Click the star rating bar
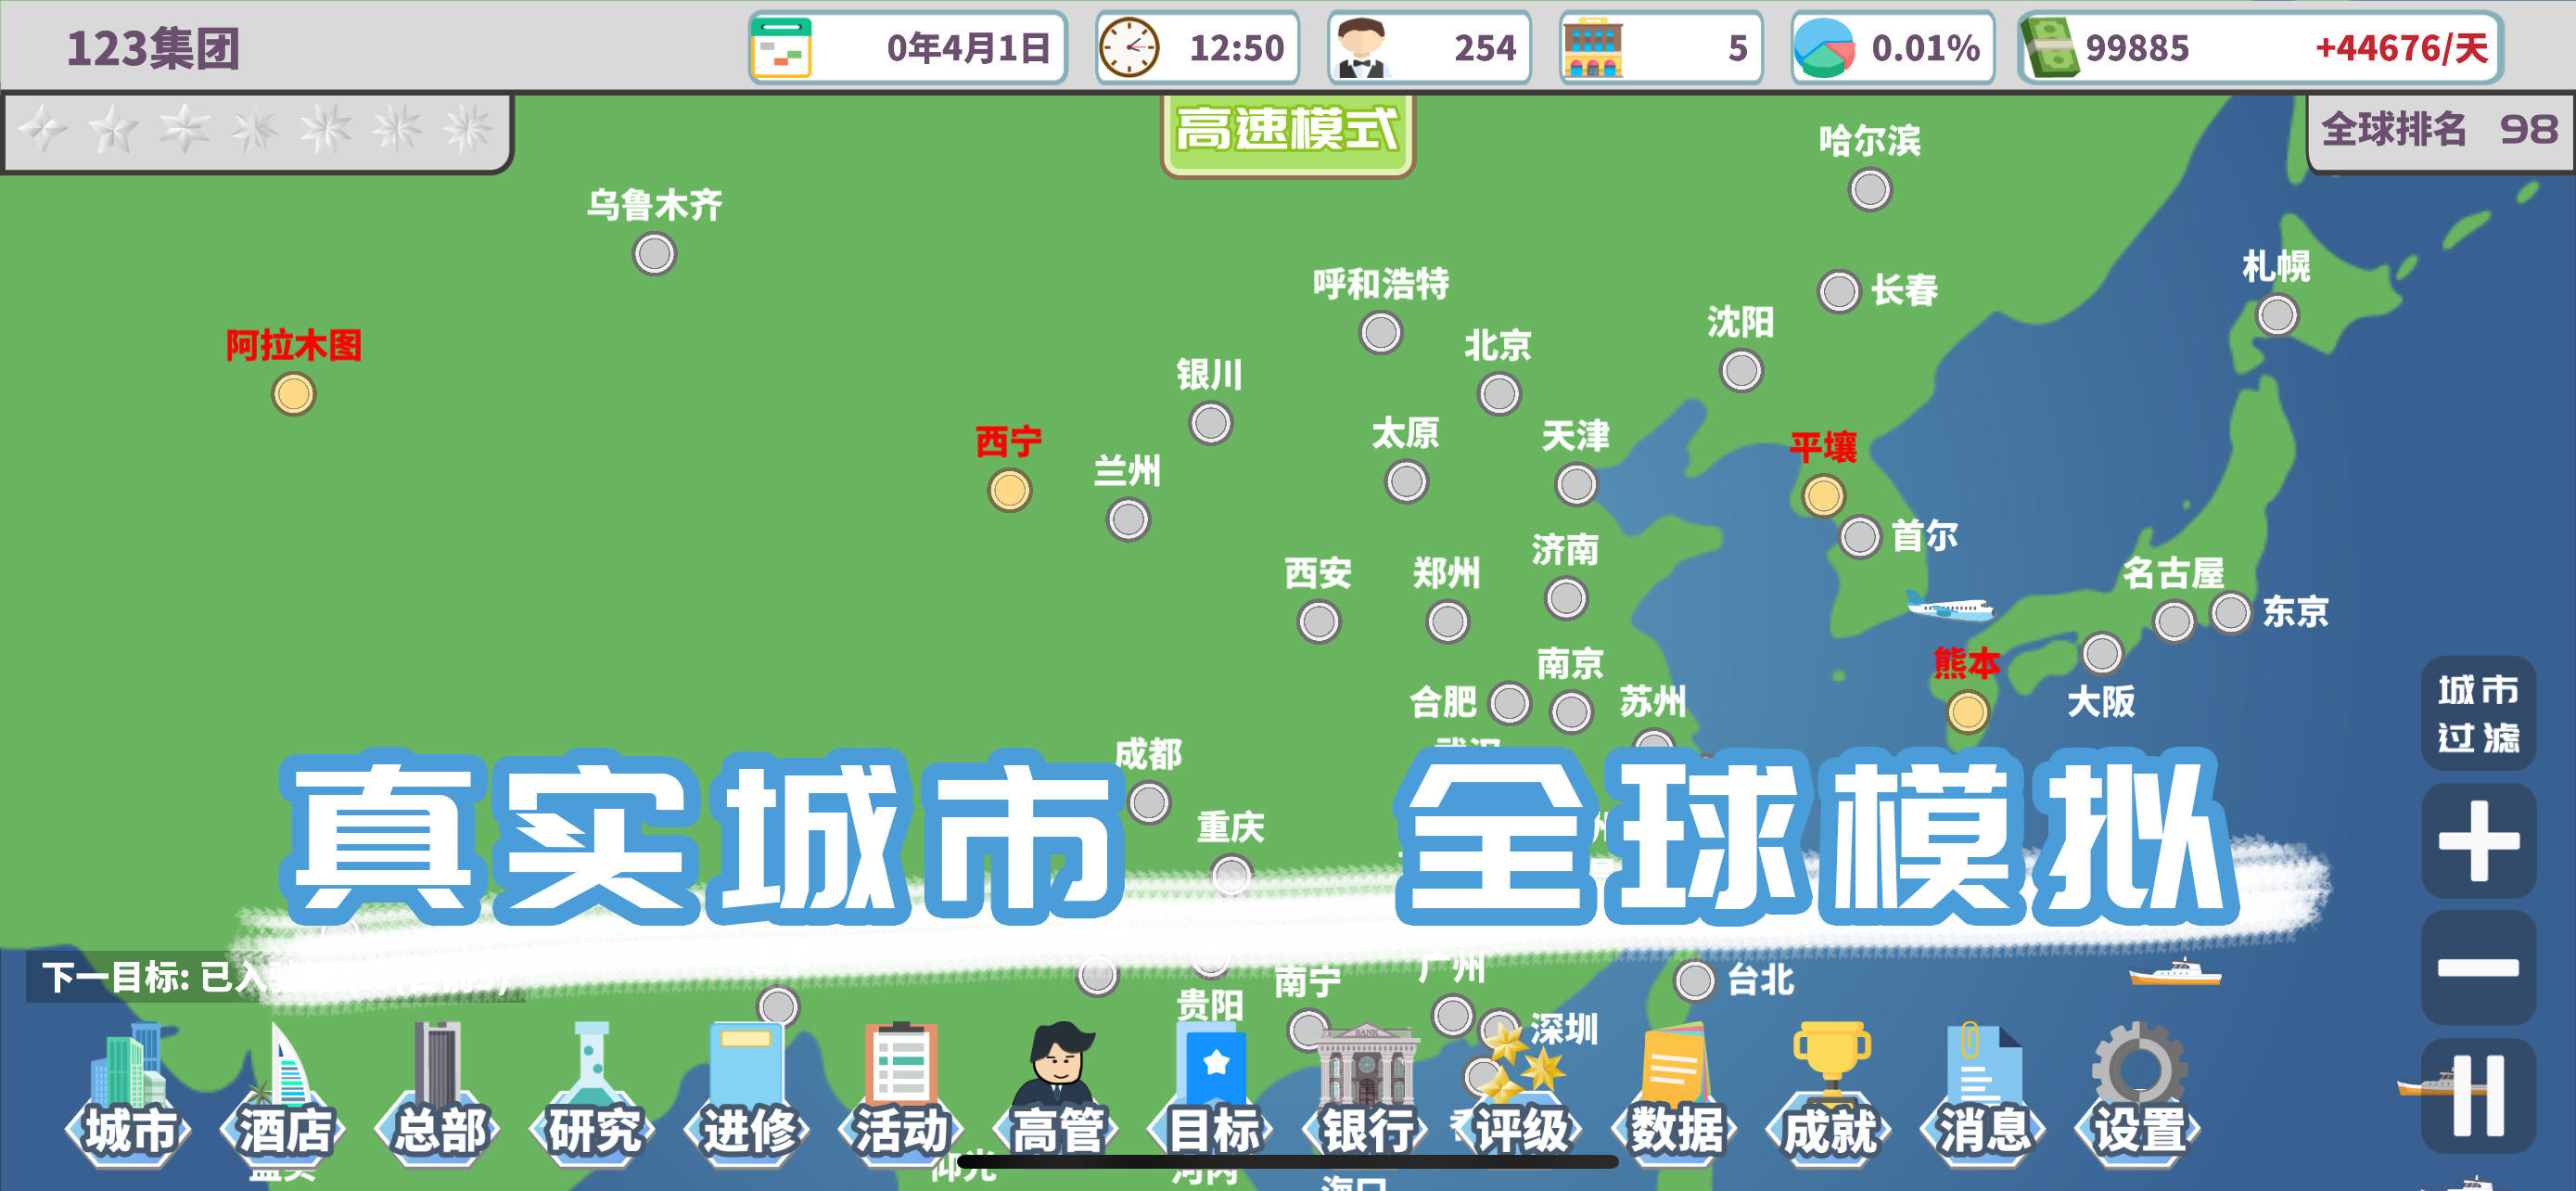 pyautogui.click(x=256, y=131)
